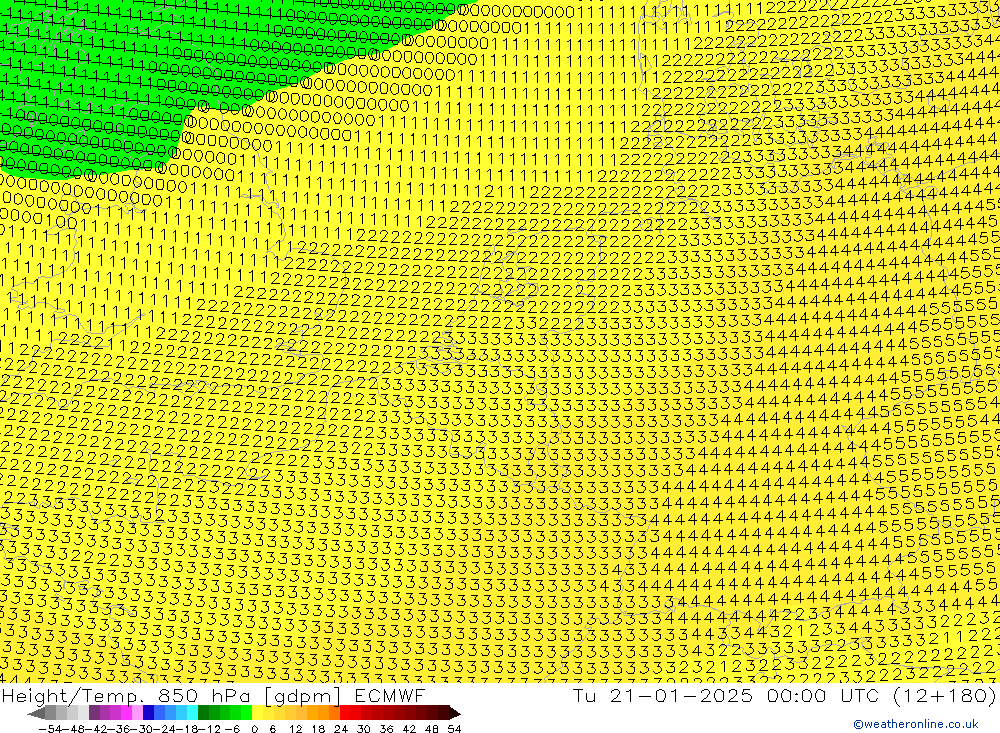Click the -42 legend label
The width and height of the screenshot is (1000, 733).
(96, 729)
